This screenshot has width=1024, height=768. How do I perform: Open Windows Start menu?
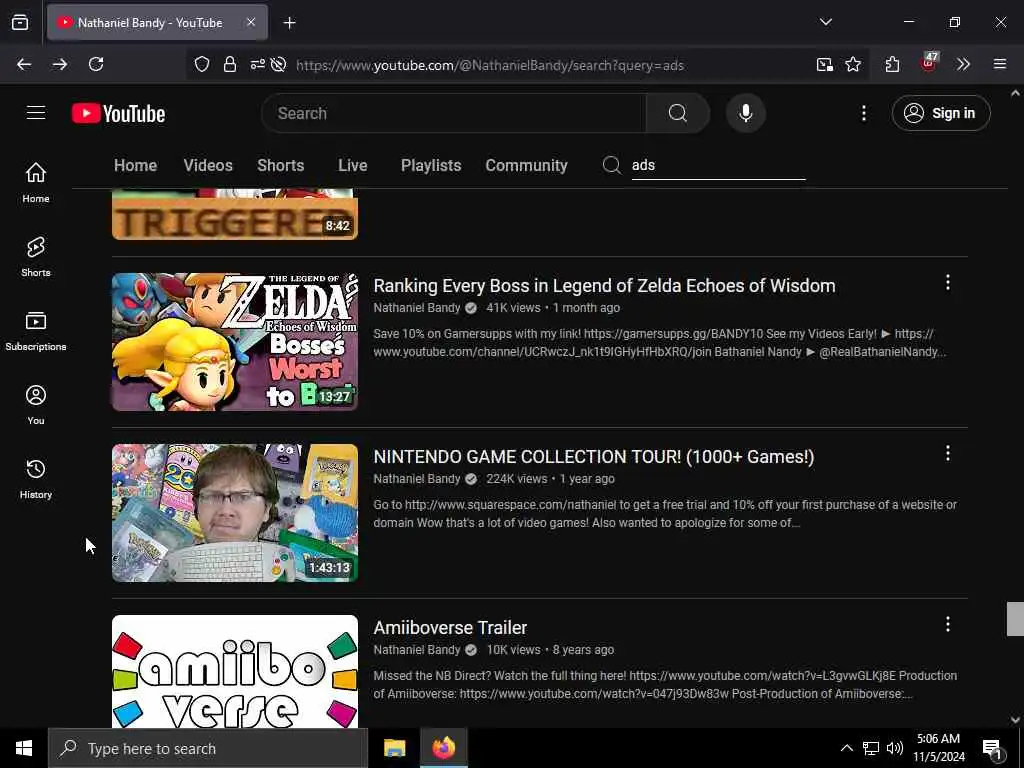(24, 748)
